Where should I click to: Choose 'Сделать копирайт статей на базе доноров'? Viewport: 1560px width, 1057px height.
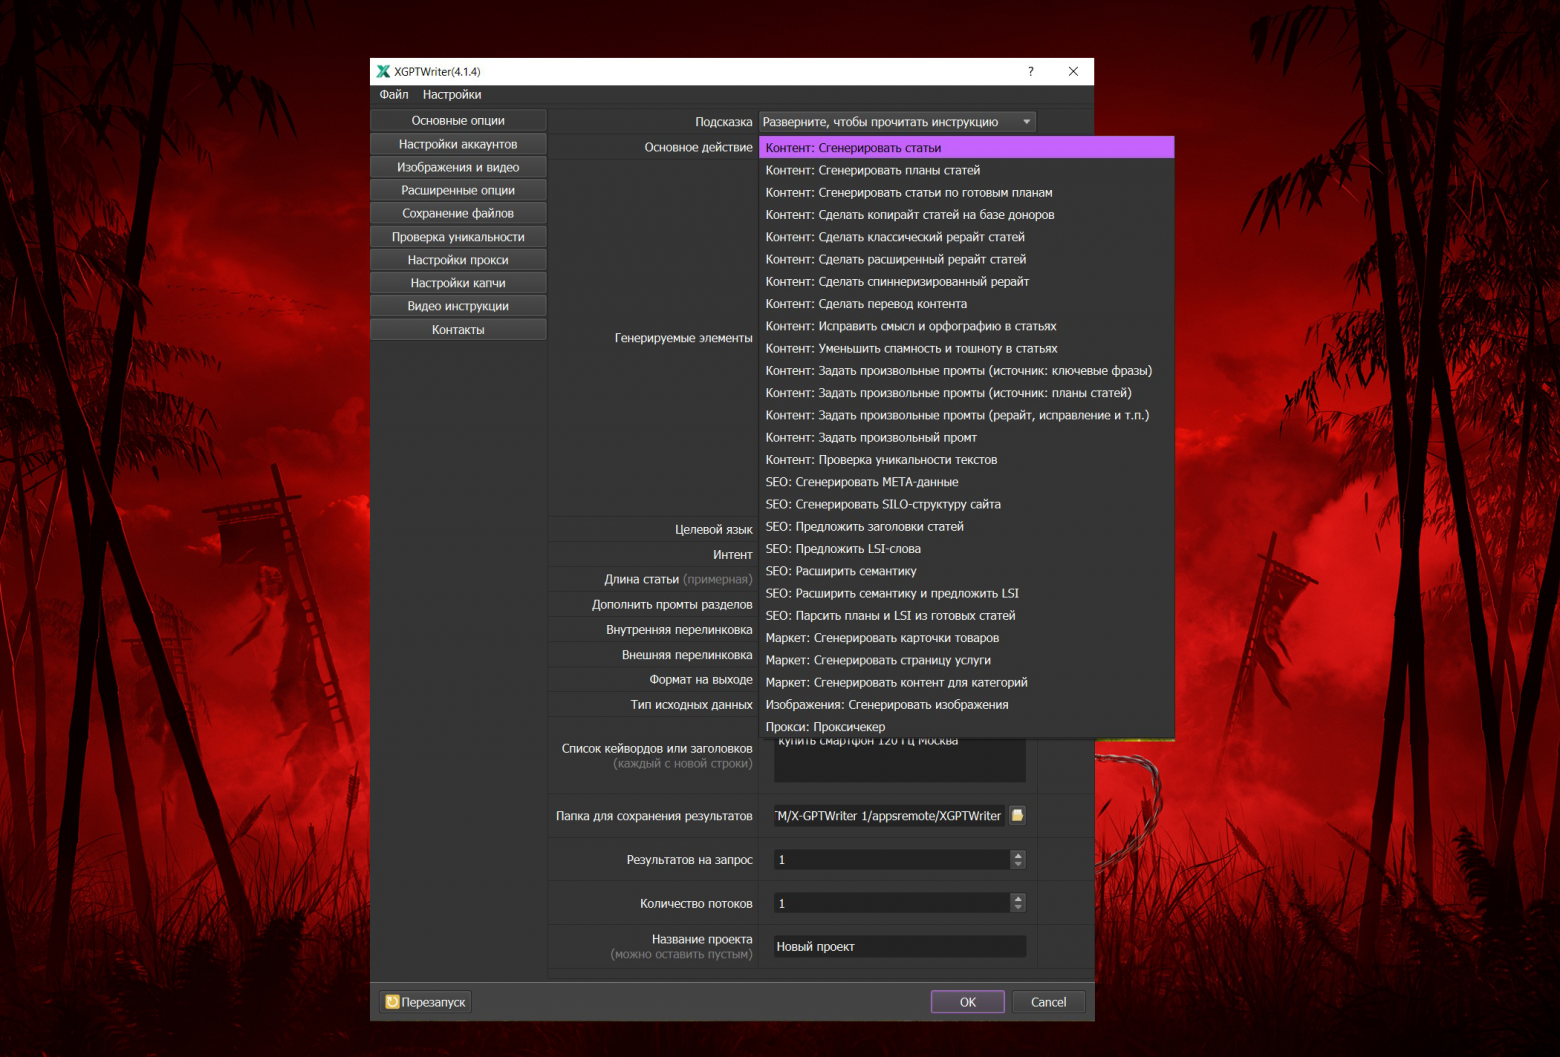coord(967,215)
